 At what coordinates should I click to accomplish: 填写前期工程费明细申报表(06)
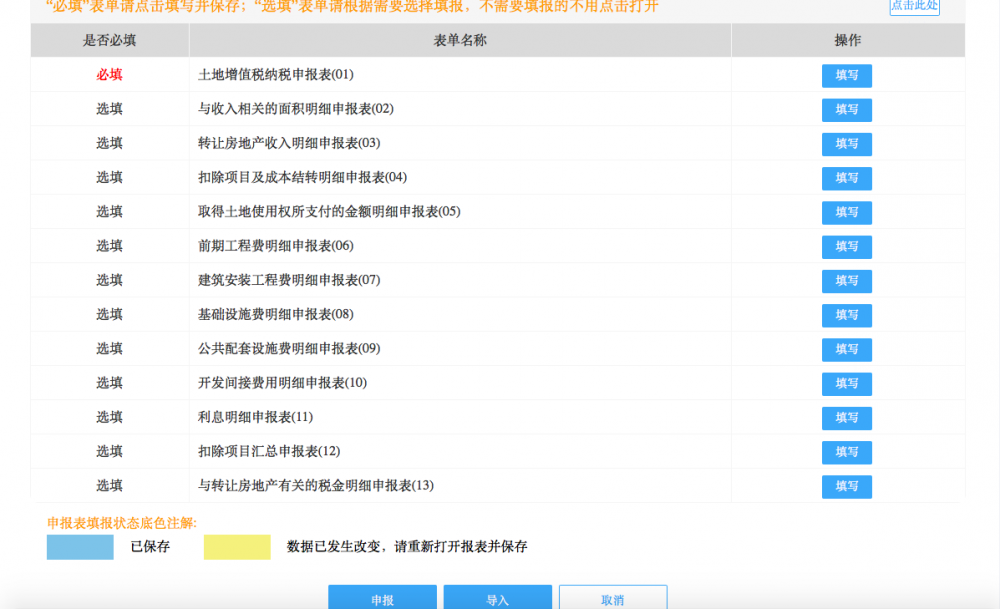pos(846,247)
